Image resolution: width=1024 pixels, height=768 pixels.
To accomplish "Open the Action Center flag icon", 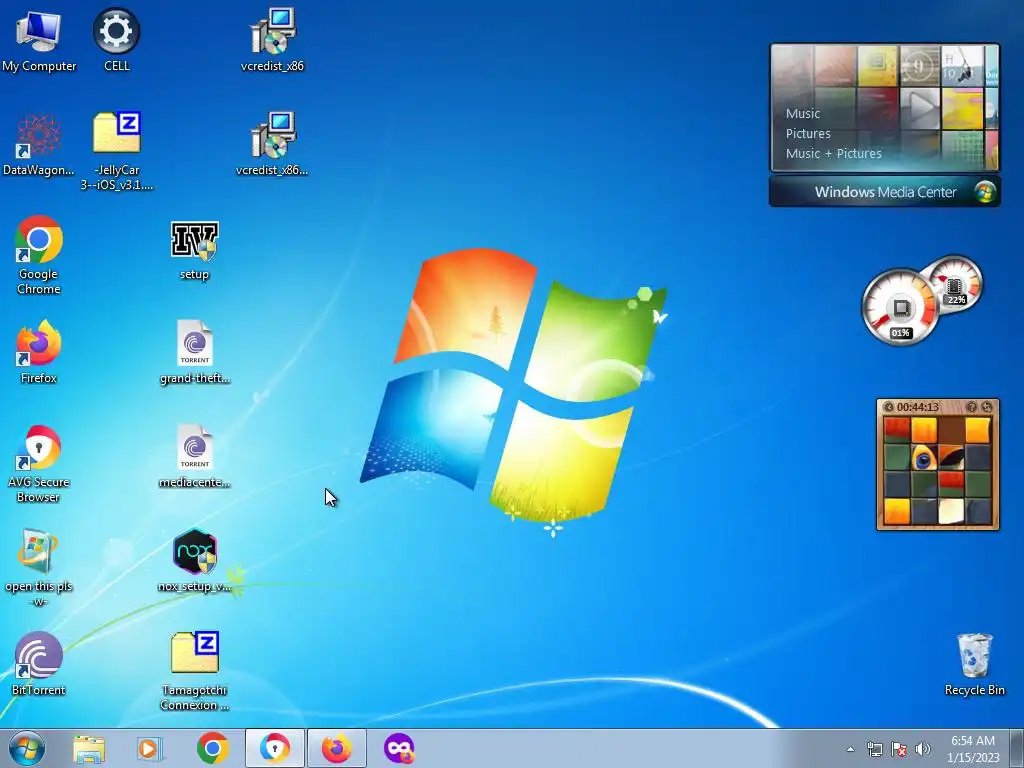I will [899, 749].
